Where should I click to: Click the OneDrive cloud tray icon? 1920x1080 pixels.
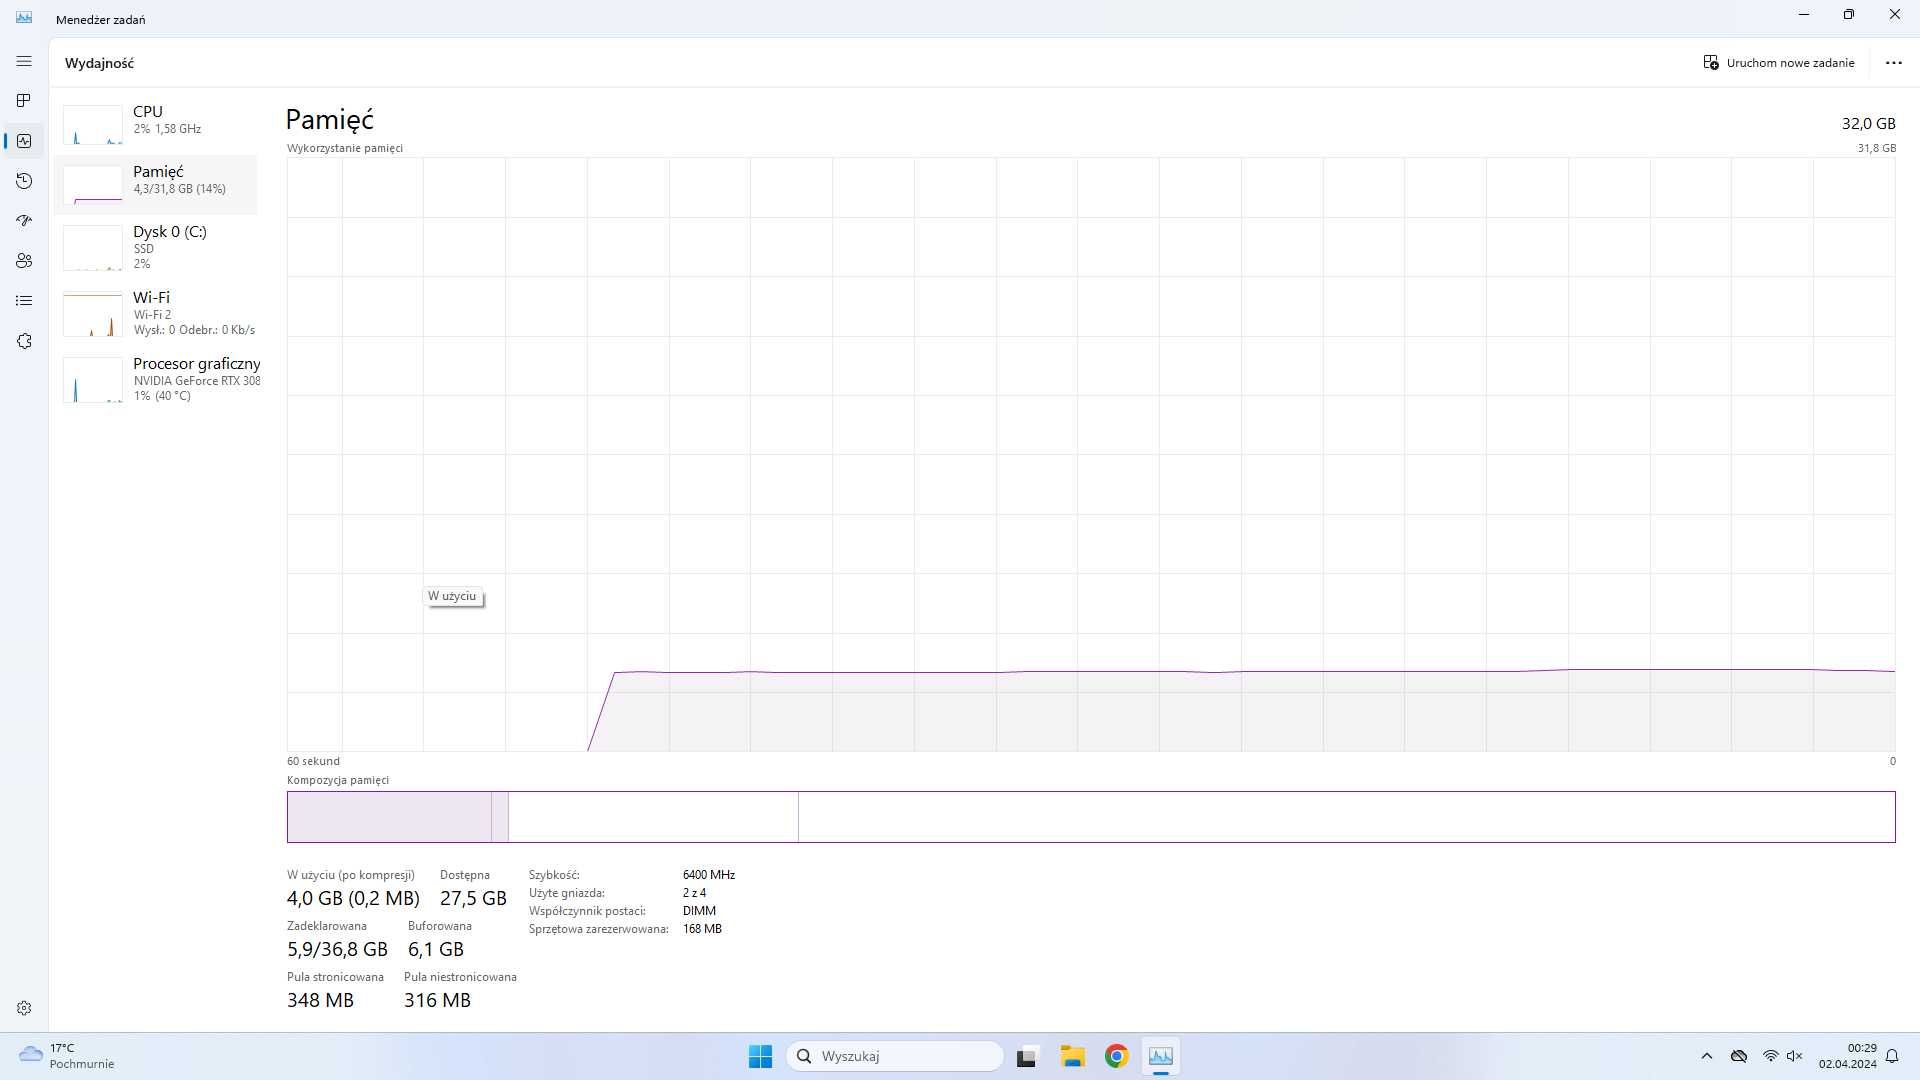pyautogui.click(x=1739, y=1056)
